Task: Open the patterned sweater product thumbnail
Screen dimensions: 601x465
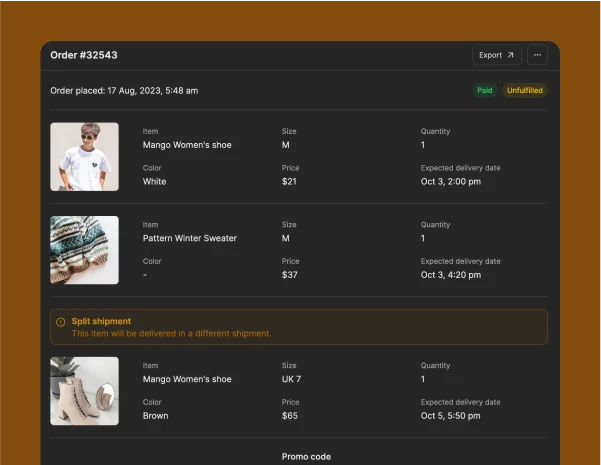Action: click(85, 250)
